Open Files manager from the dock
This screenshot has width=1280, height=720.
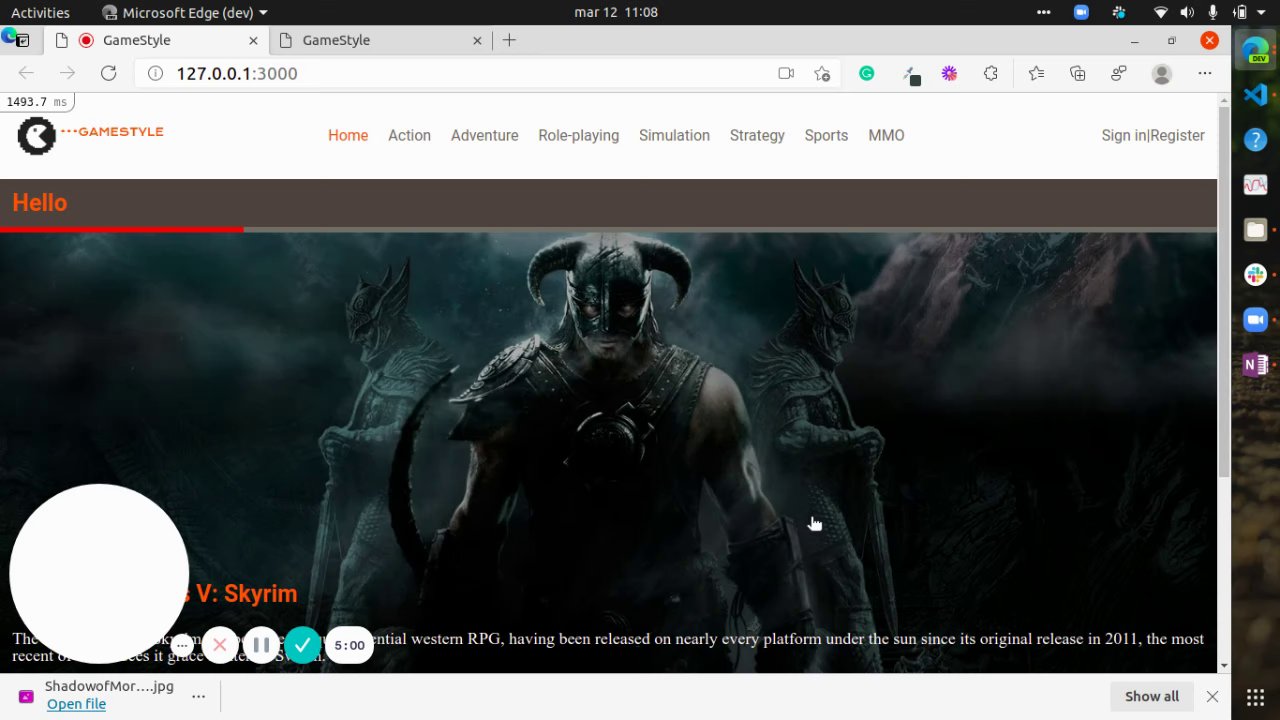coord(1255,230)
